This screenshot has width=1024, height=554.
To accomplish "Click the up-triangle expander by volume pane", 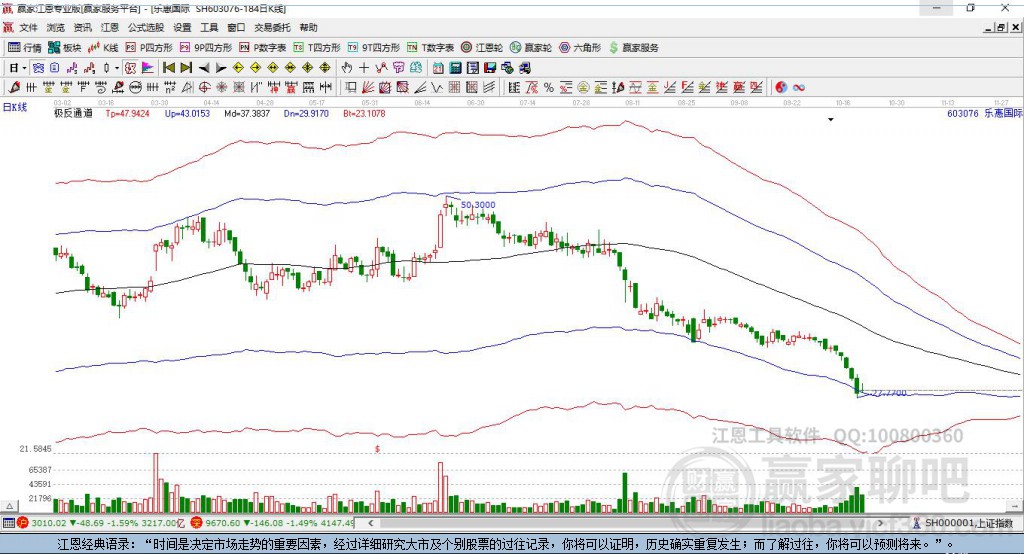I will click(9, 506).
